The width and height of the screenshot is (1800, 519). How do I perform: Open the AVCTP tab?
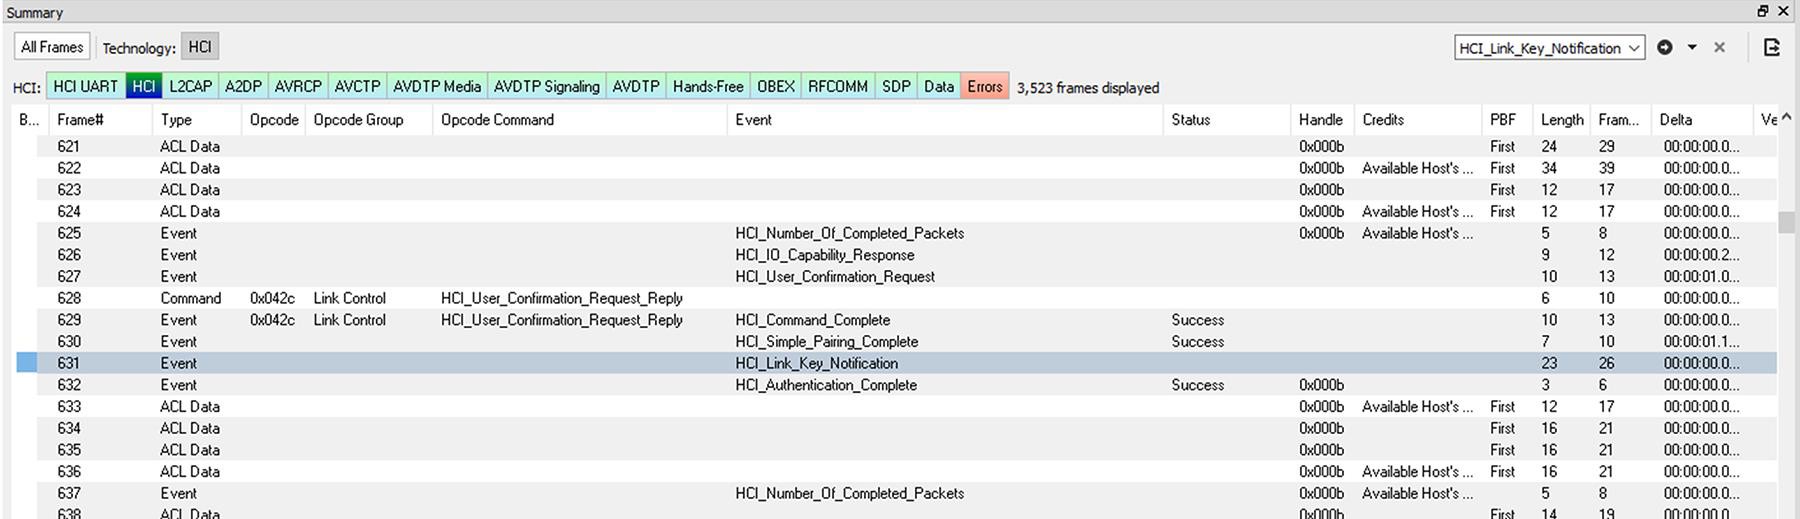[357, 87]
